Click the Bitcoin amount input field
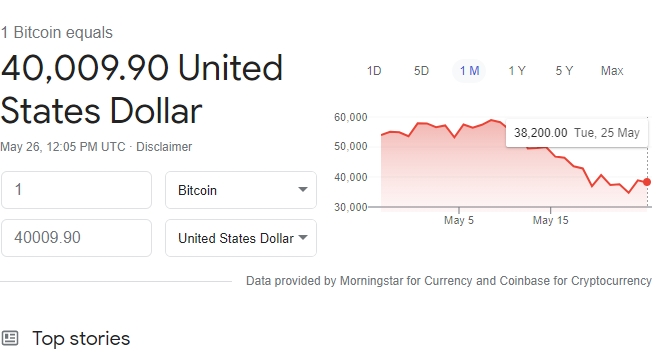Screen dimensions: 661x363 pyautogui.click(x=76, y=190)
